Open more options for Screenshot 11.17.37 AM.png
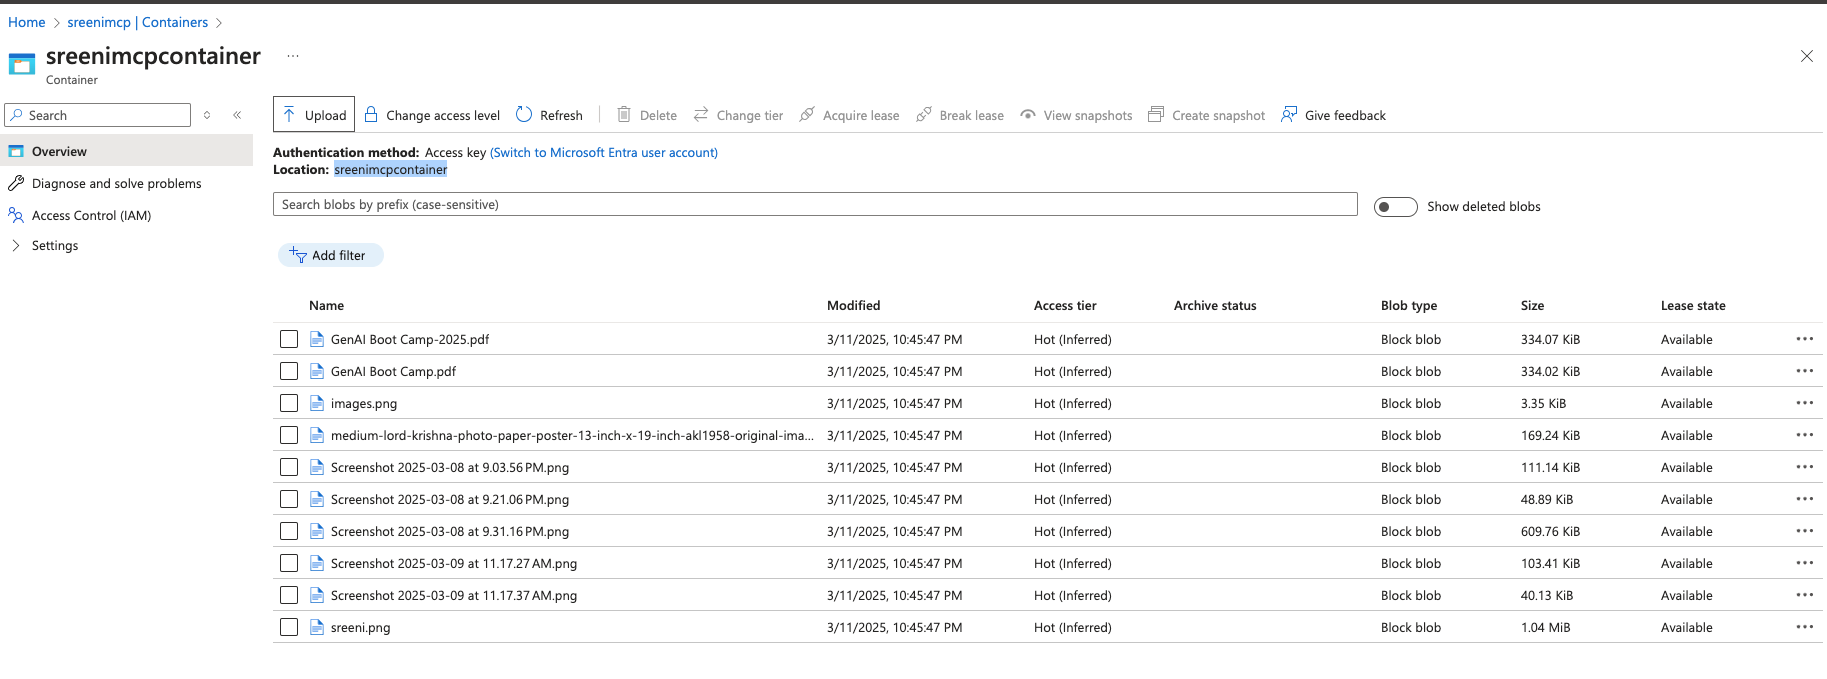The width and height of the screenshot is (1827, 679). pyautogui.click(x=1804, y=595)
